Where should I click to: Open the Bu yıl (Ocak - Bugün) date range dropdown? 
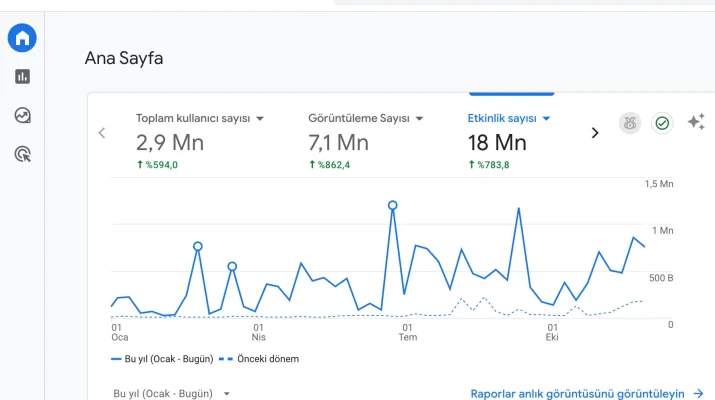[x=171, y=394]
